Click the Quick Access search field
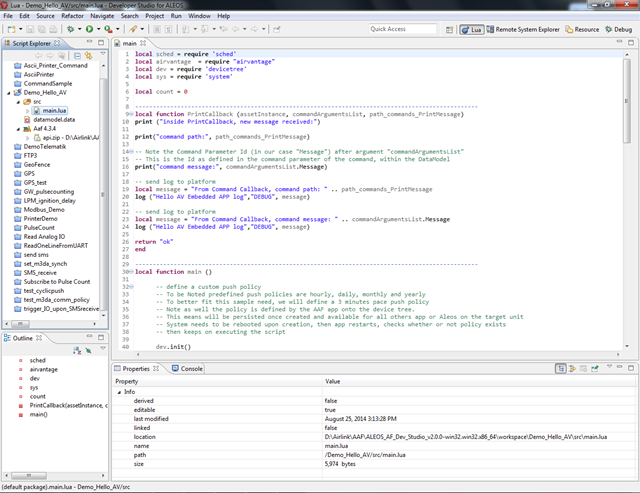 [402, 29]
